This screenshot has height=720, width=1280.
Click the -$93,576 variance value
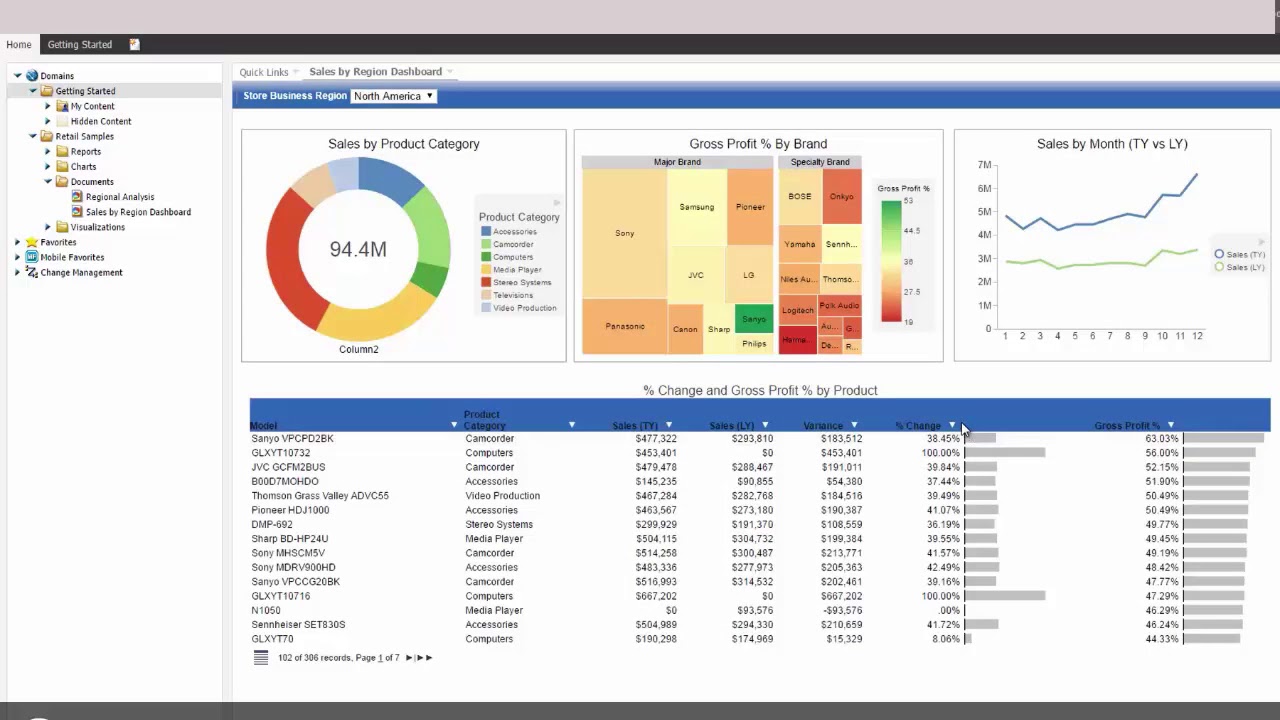pyautogui.click(x=842, y=610)
